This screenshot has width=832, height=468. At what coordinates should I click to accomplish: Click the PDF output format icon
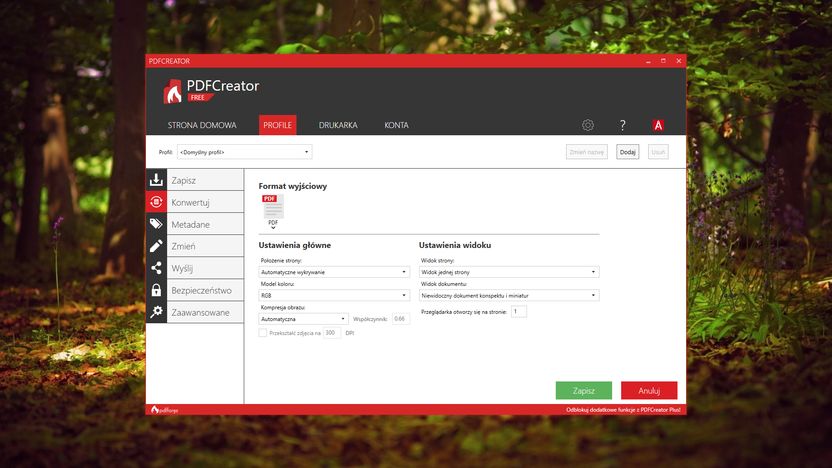point(273,206)
